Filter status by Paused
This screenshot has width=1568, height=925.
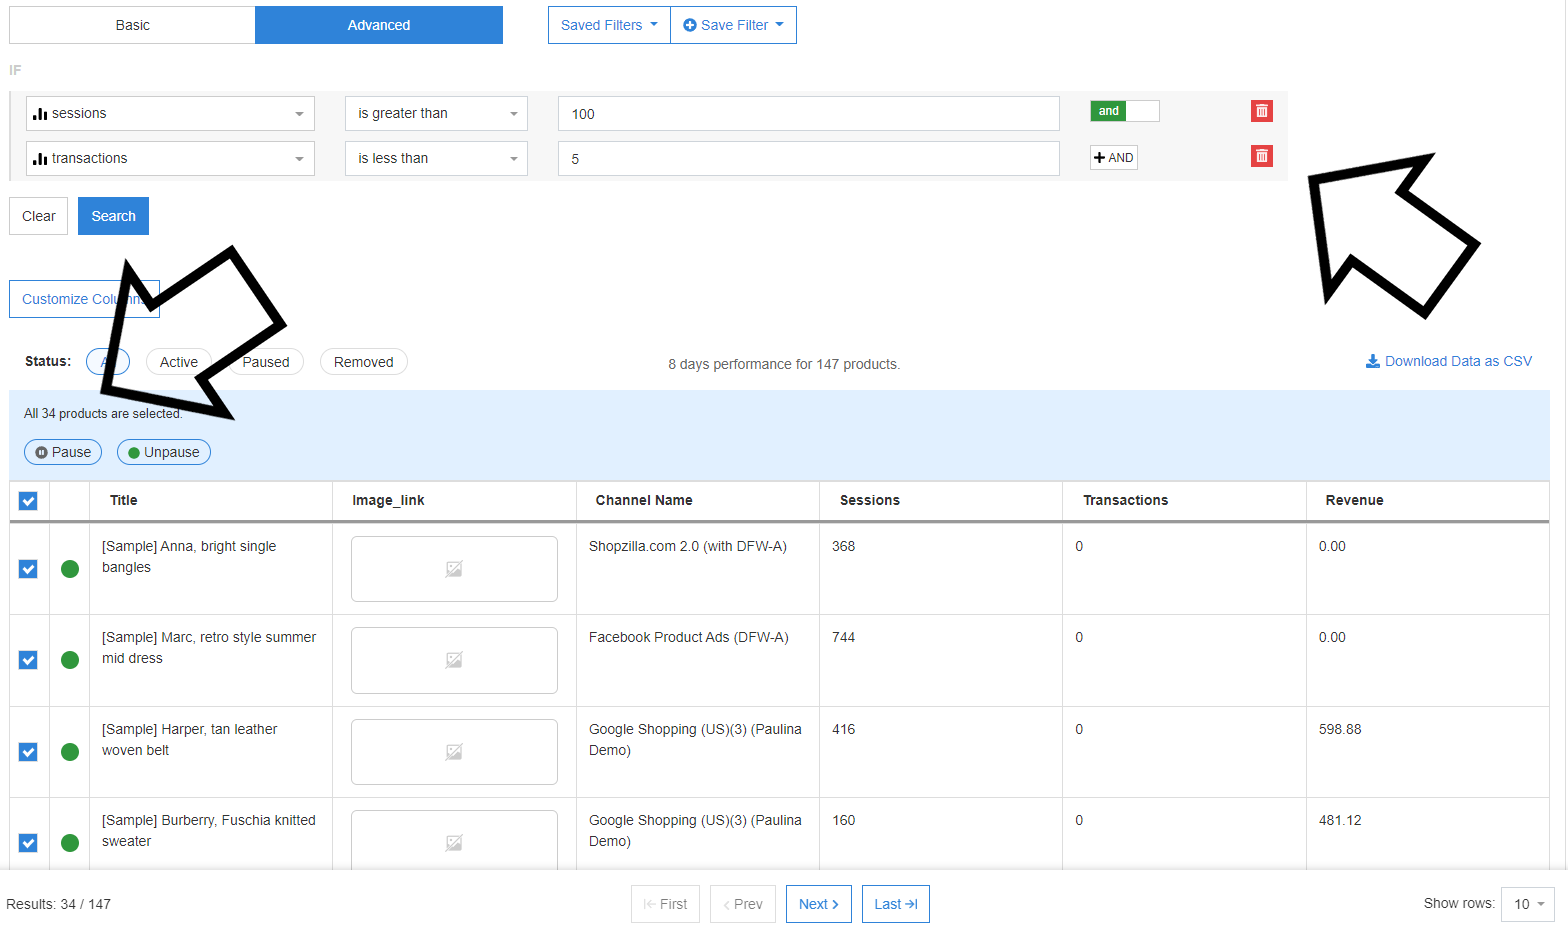click(265, 362)
